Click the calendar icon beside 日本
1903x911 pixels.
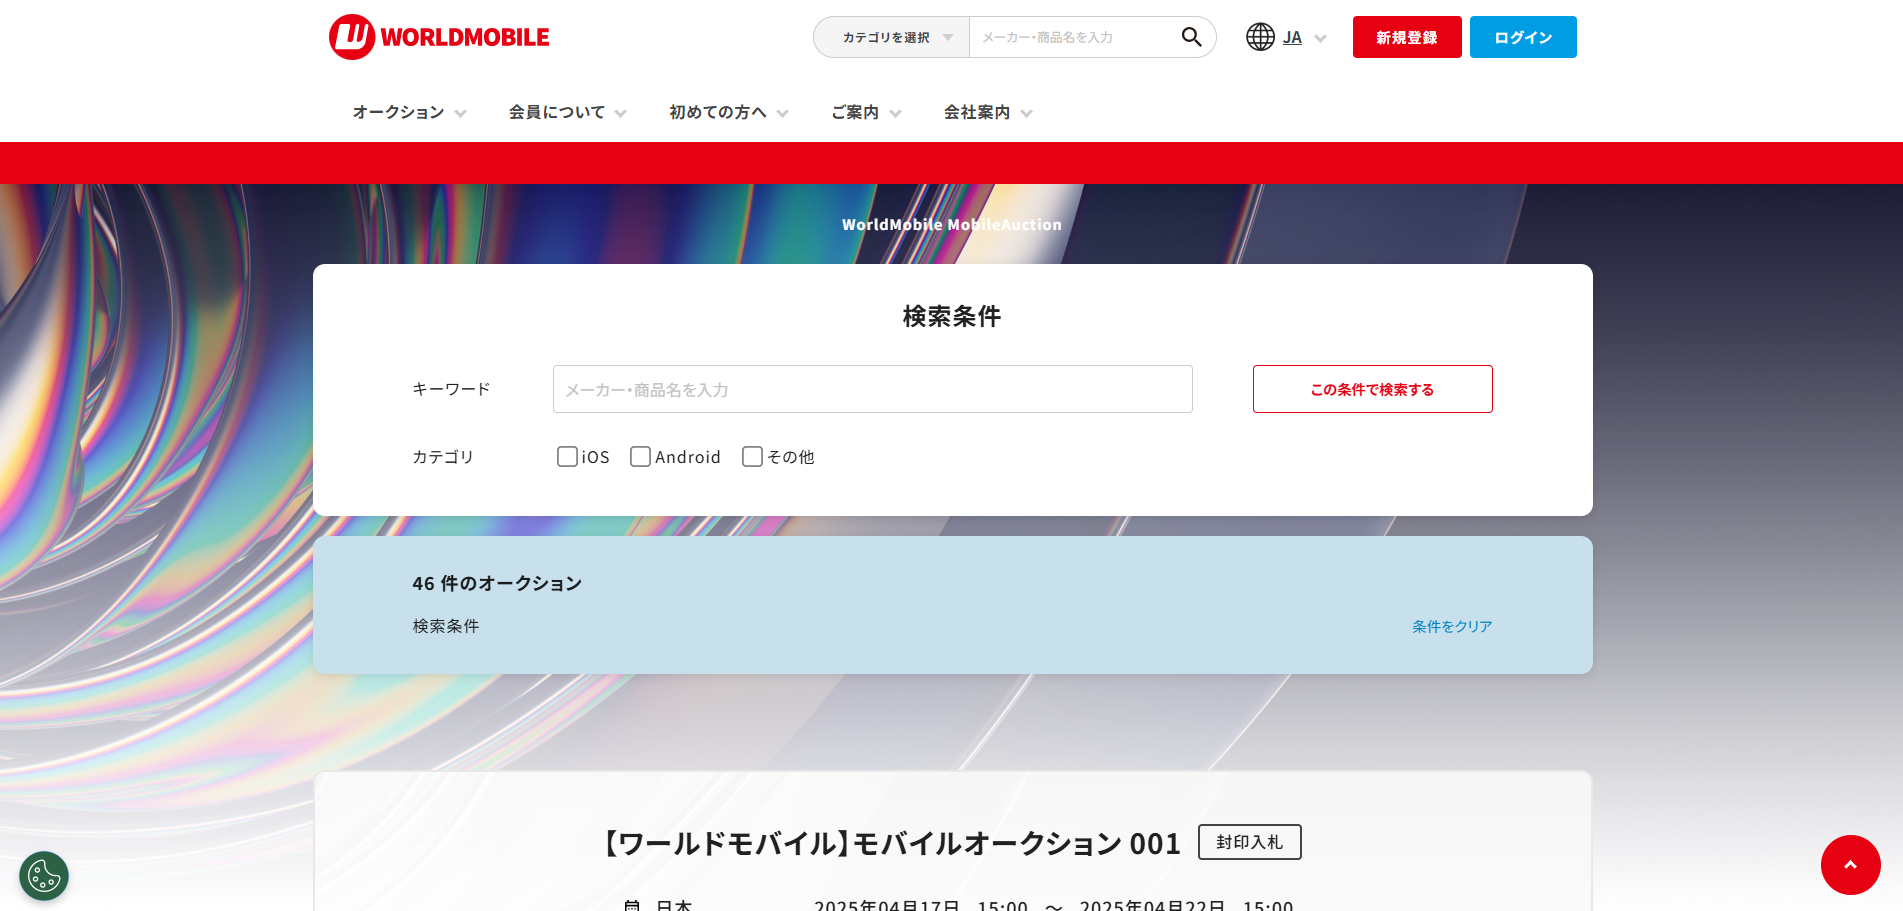(633, 905)
